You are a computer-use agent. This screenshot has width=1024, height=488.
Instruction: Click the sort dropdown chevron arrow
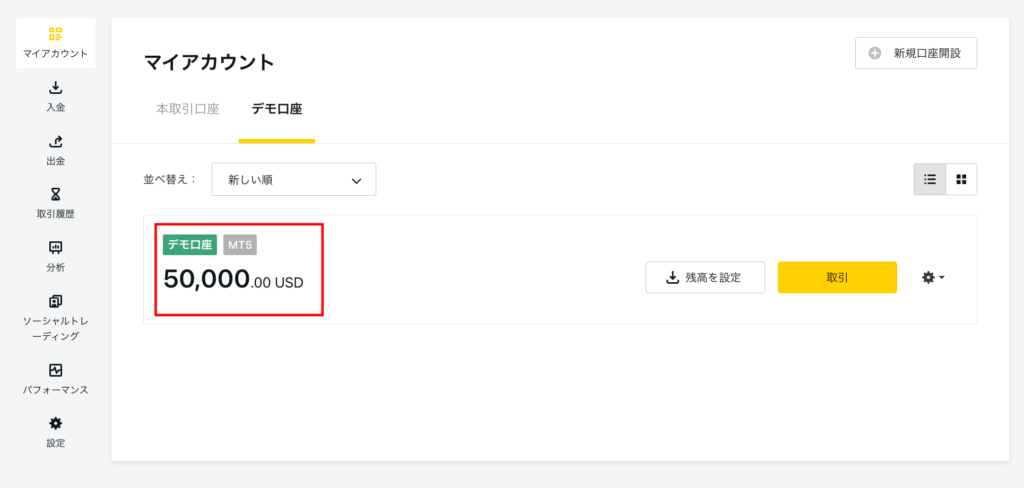356,181
